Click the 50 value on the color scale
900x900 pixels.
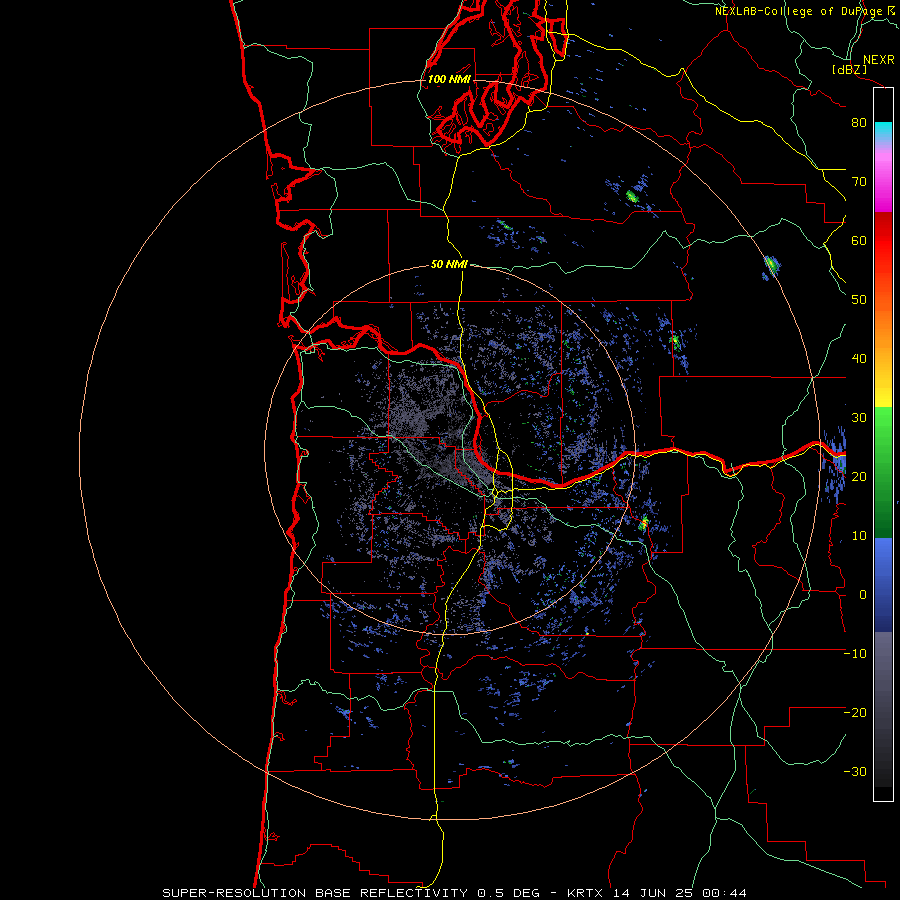[859, 300]
